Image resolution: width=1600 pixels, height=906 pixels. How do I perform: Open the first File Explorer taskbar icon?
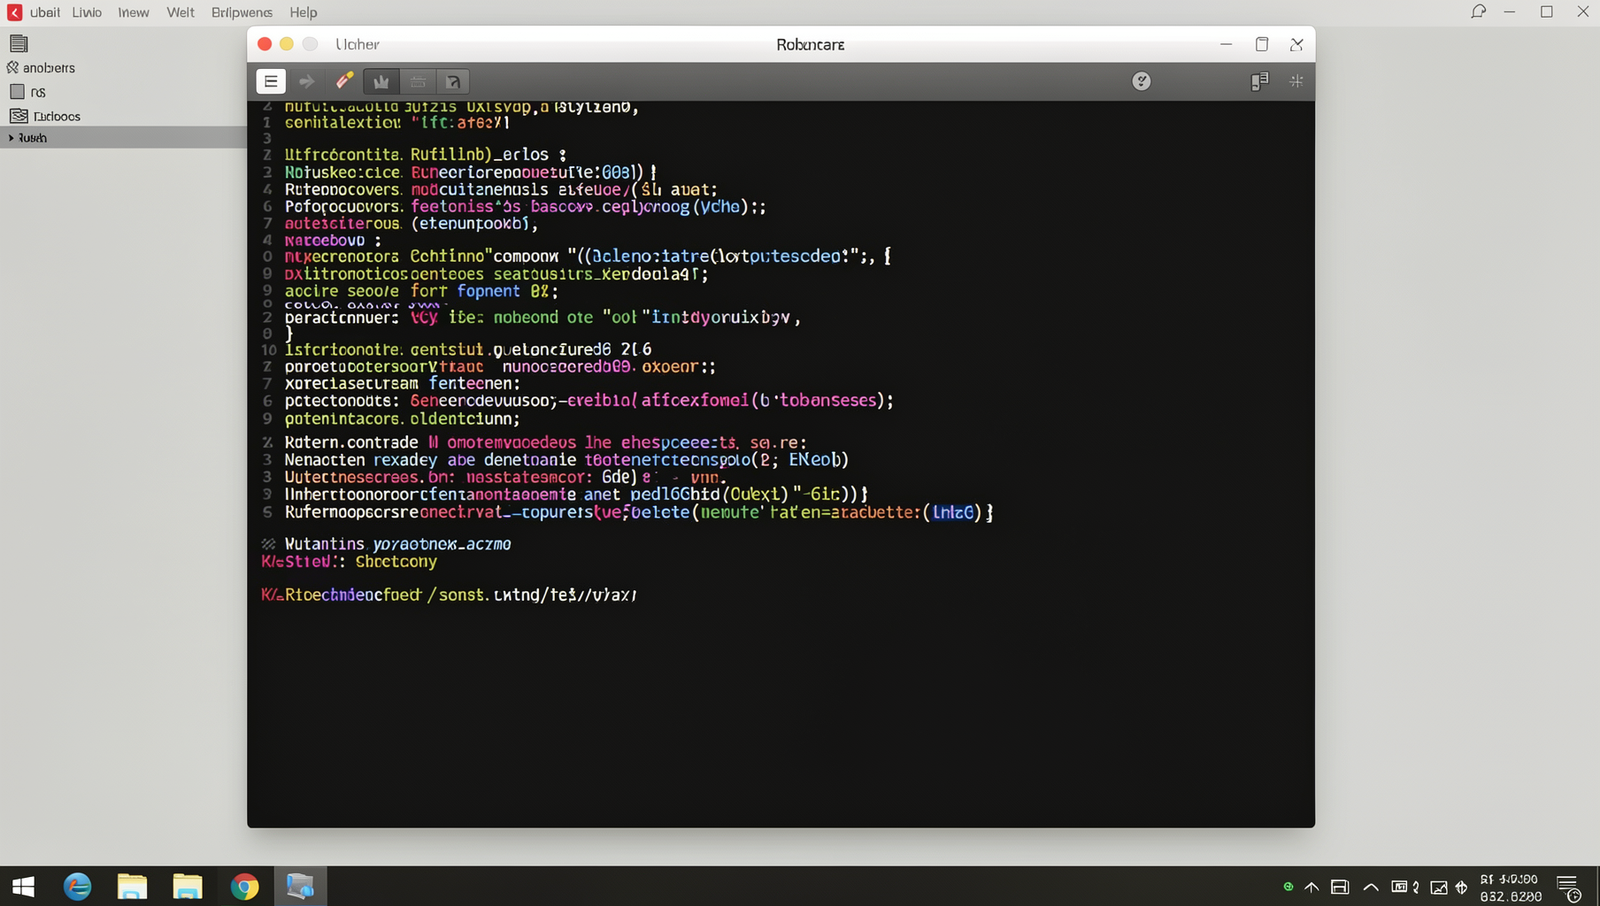(x=132, y=886)
